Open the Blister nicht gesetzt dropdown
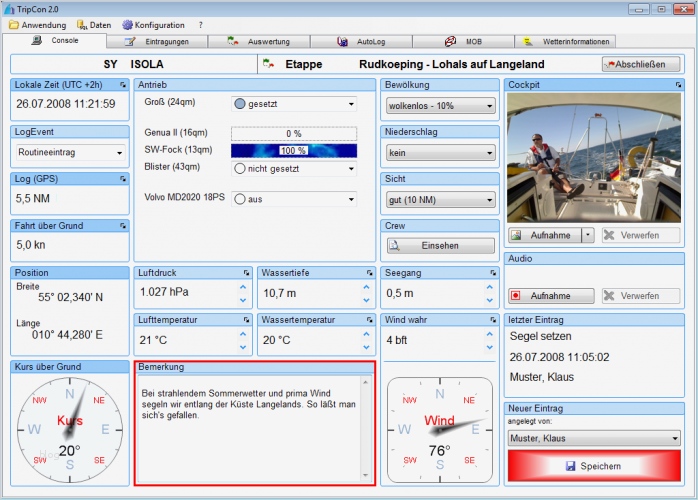The width and height of the screenshot is (698, 500). [x=294, y=169]
